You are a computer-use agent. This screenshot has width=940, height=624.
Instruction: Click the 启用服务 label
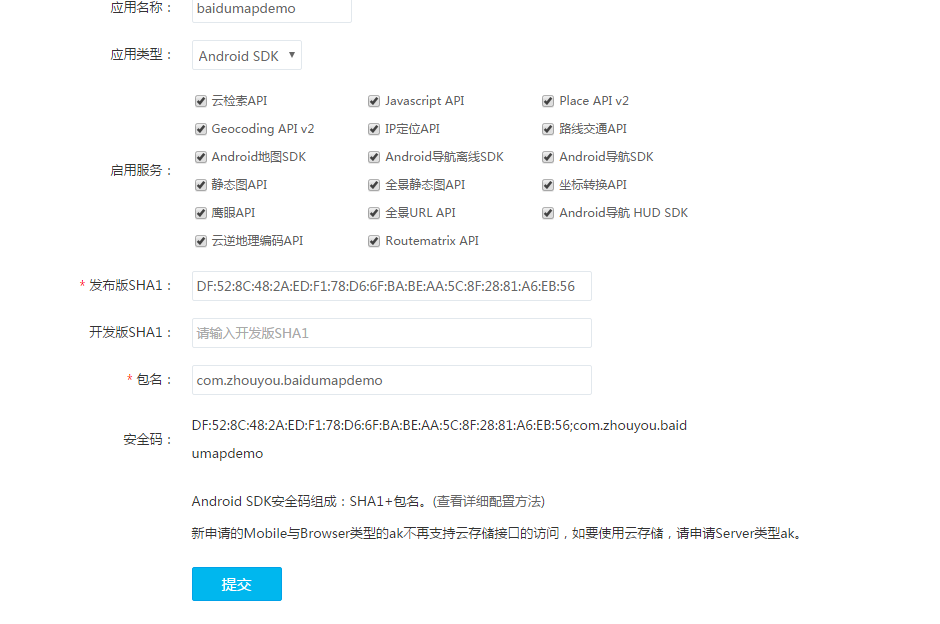[141, 171]
